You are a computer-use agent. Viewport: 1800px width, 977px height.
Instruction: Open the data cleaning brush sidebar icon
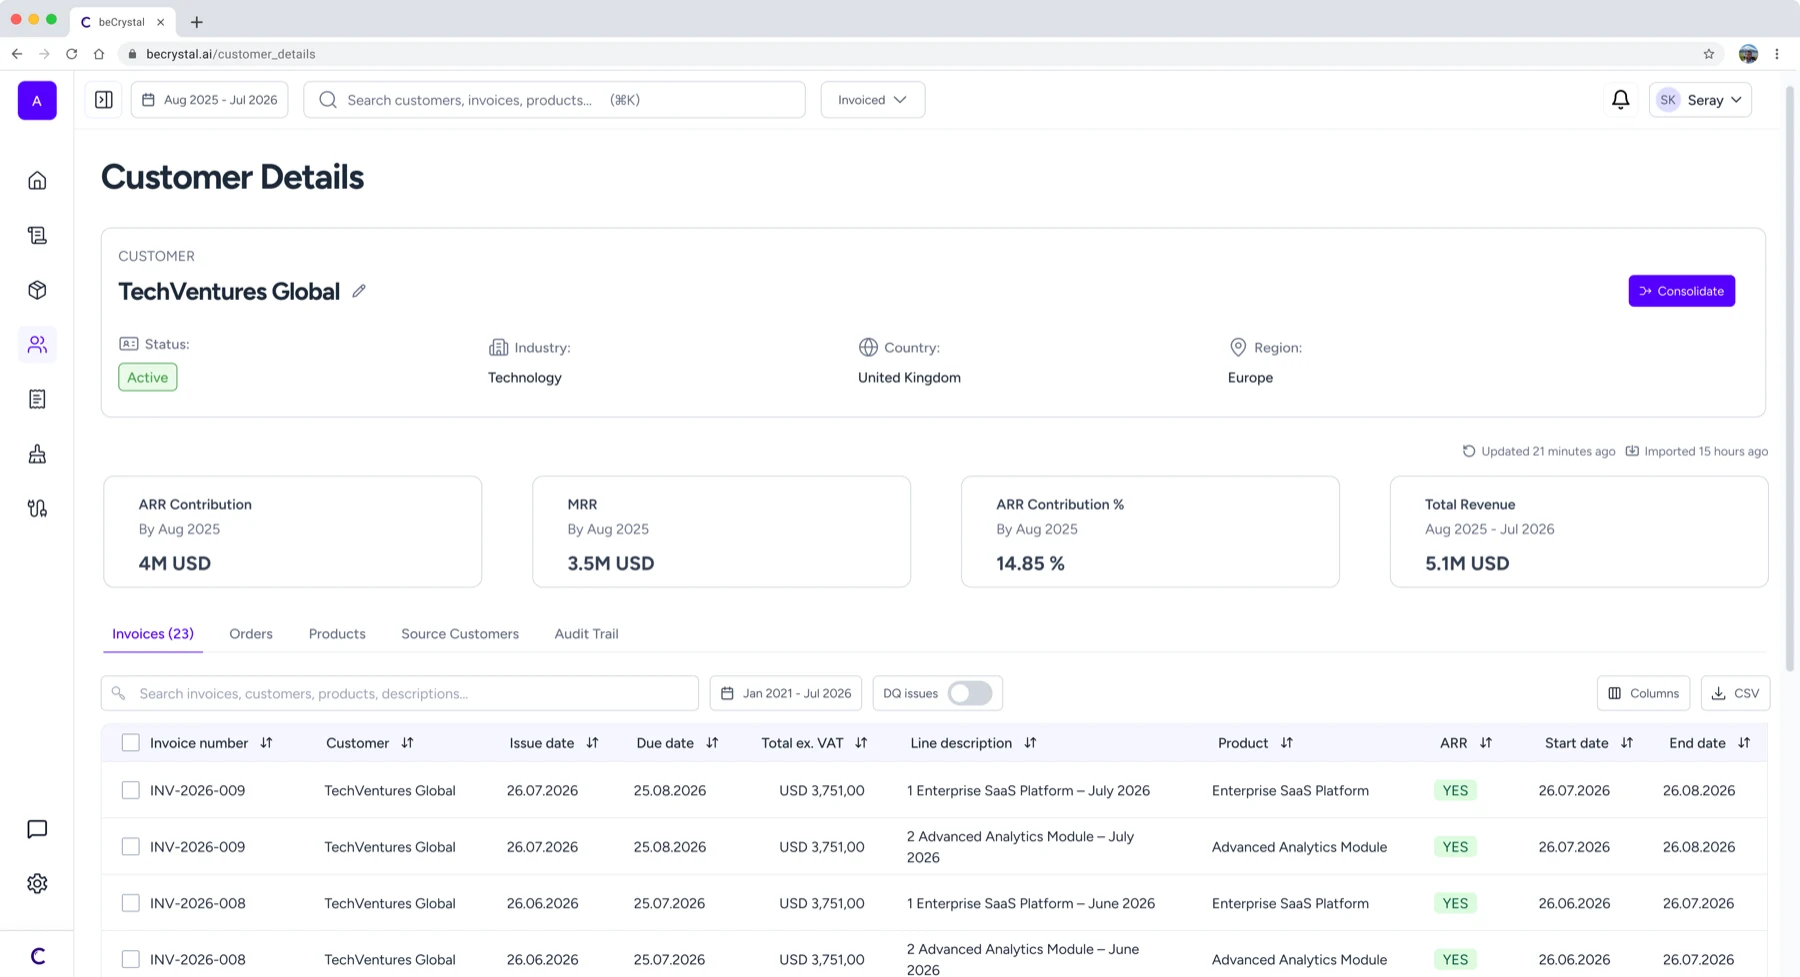37,454
